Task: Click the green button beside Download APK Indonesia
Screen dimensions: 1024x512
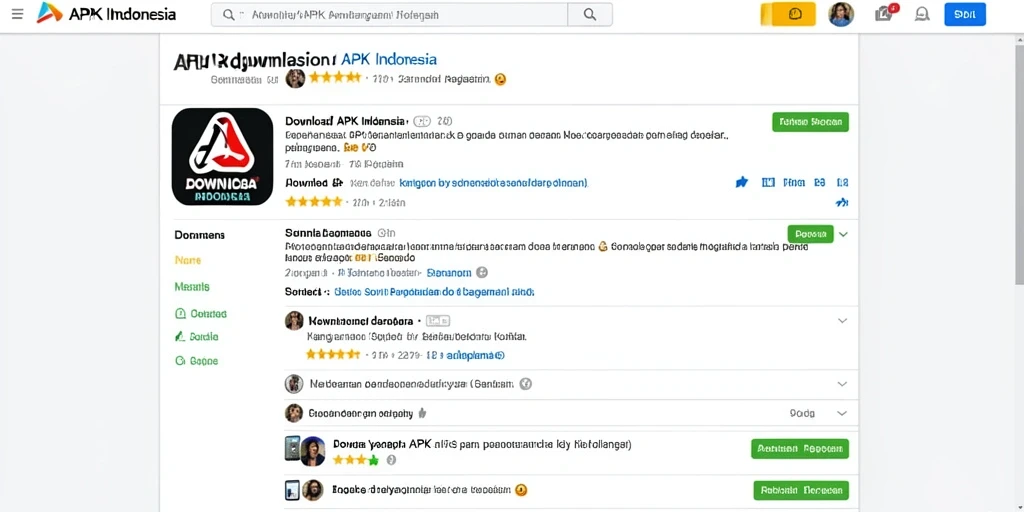Action: pos(810,122)
